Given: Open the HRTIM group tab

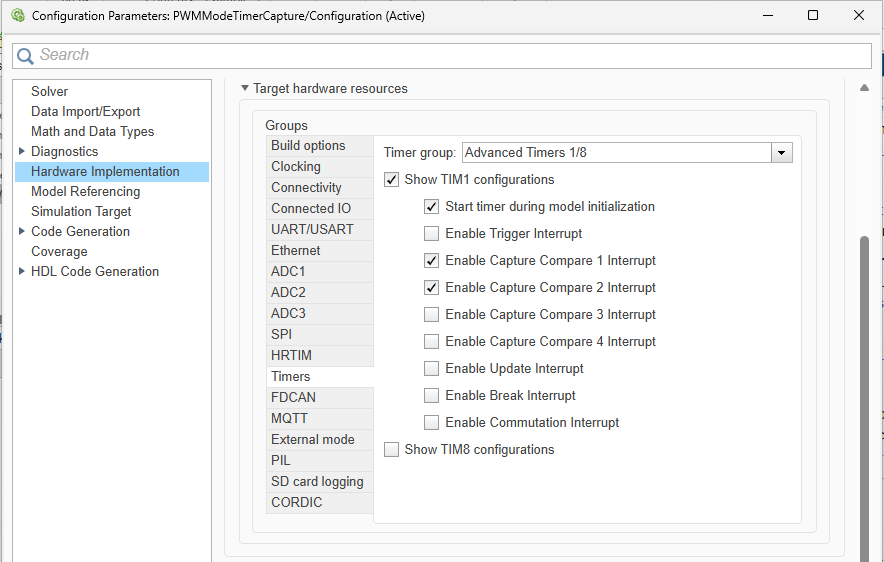Looking at the screenshot, I should (320, 355).
